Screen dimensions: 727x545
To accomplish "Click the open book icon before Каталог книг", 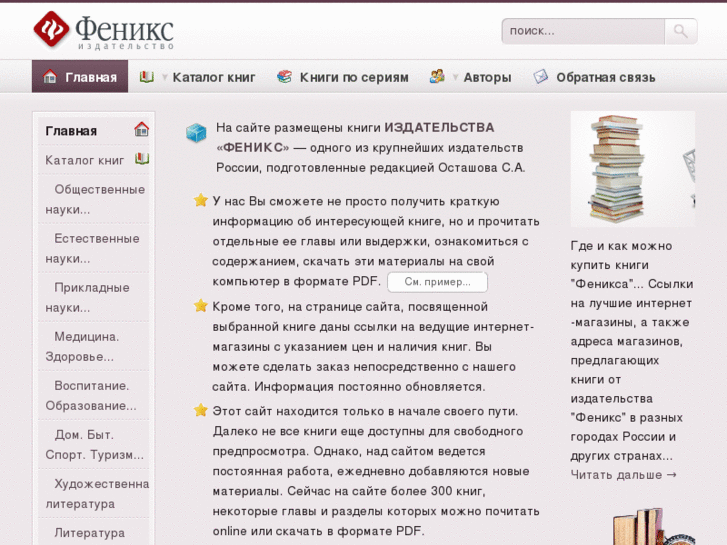I will pyautogui.click(x=147, y=77).
